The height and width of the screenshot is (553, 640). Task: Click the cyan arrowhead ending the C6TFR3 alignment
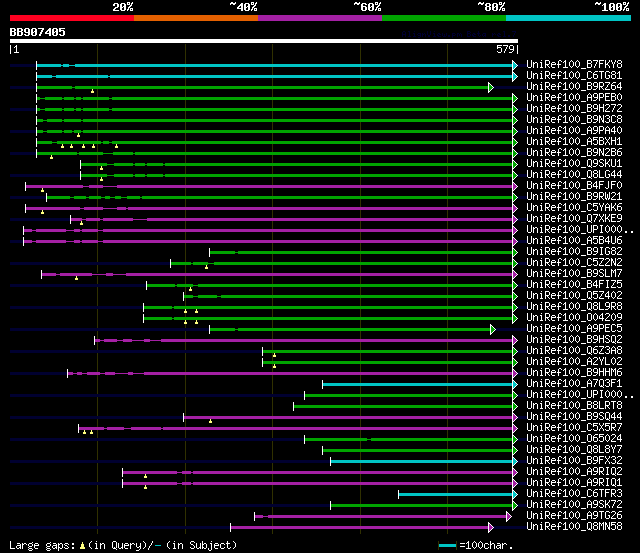point(515,495)
